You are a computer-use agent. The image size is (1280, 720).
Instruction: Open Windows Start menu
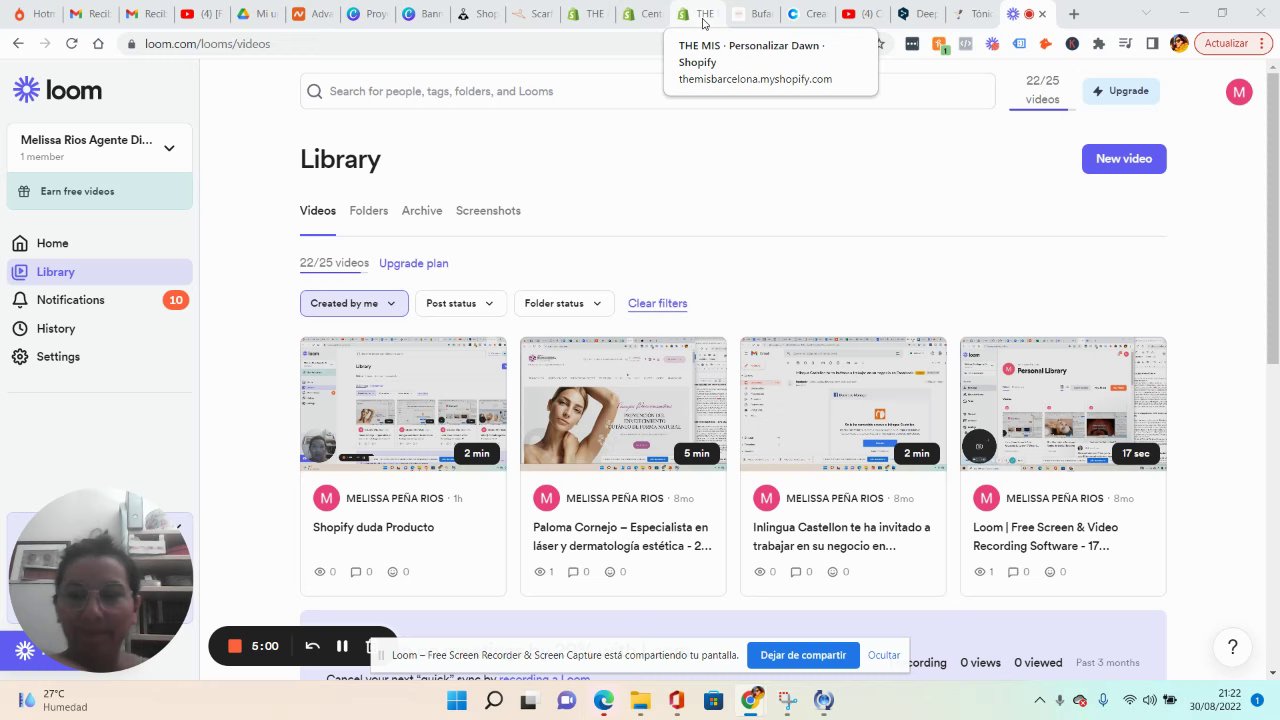[x=456, y=700]
